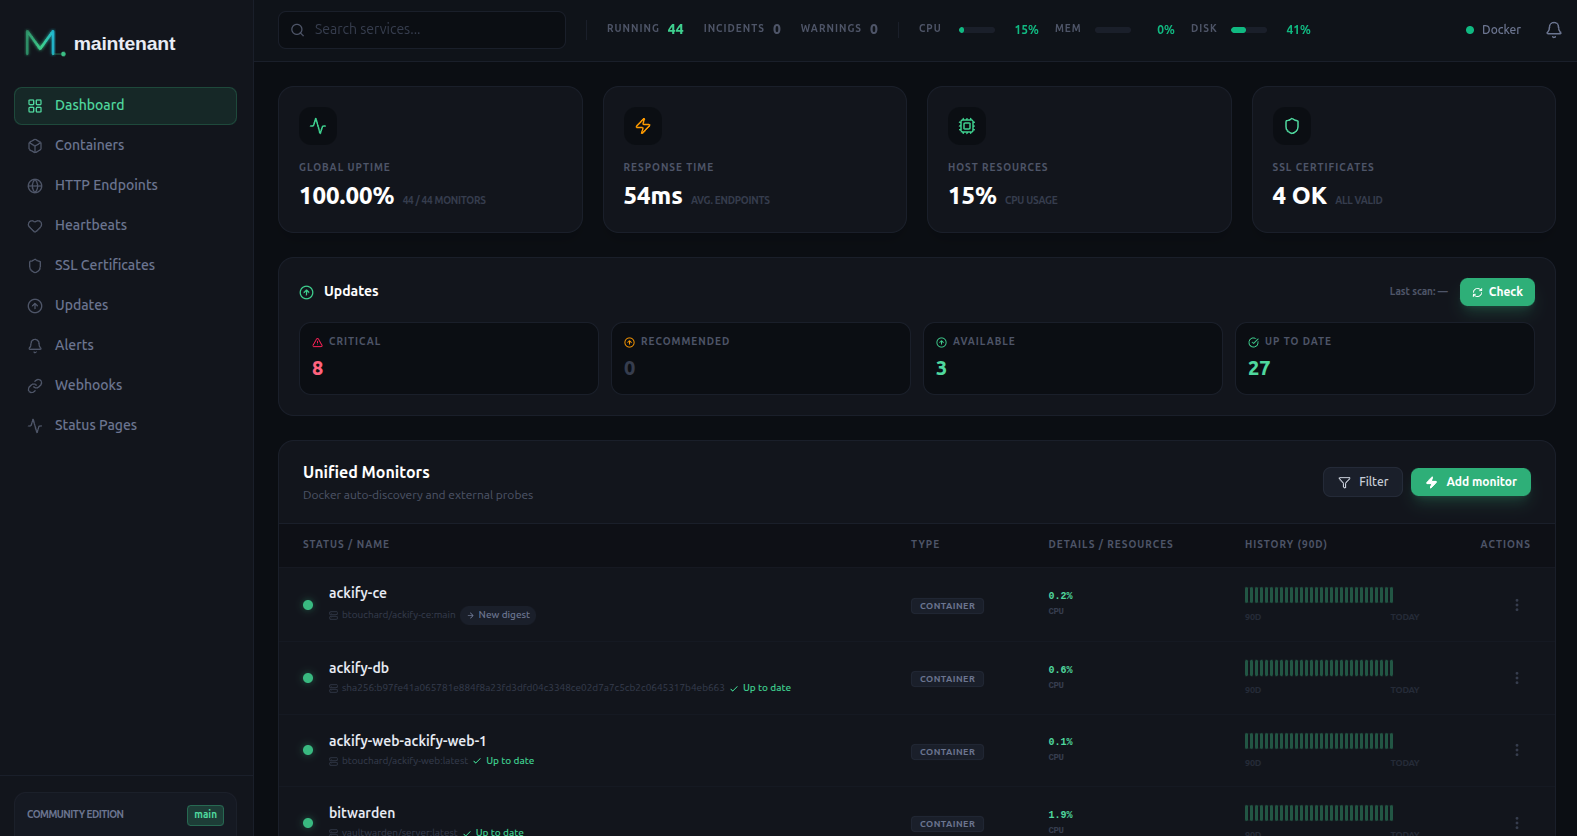
Task: Click the New digest badge on ackify-ce
Action: coord(498,615)
